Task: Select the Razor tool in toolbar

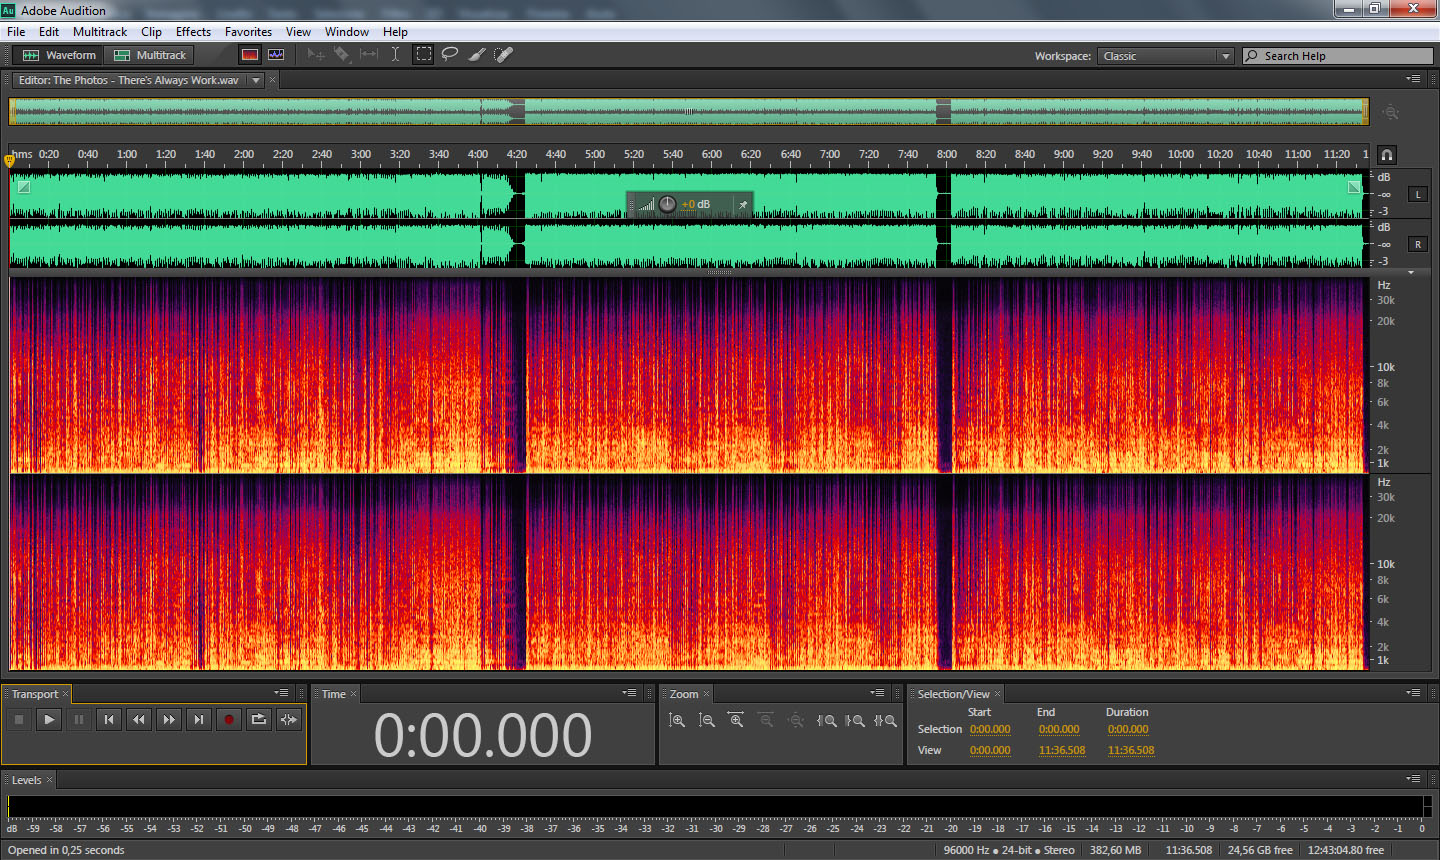Action: pos(342,55)
